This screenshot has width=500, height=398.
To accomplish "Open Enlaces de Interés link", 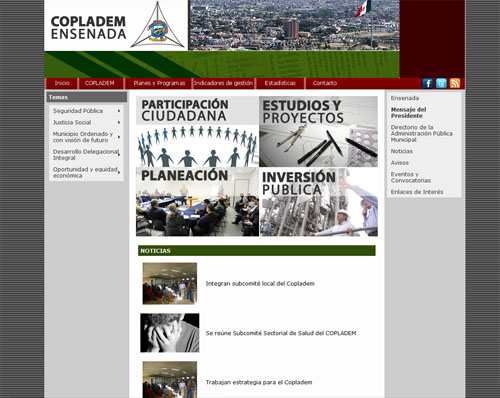I will tap(417, 192).
